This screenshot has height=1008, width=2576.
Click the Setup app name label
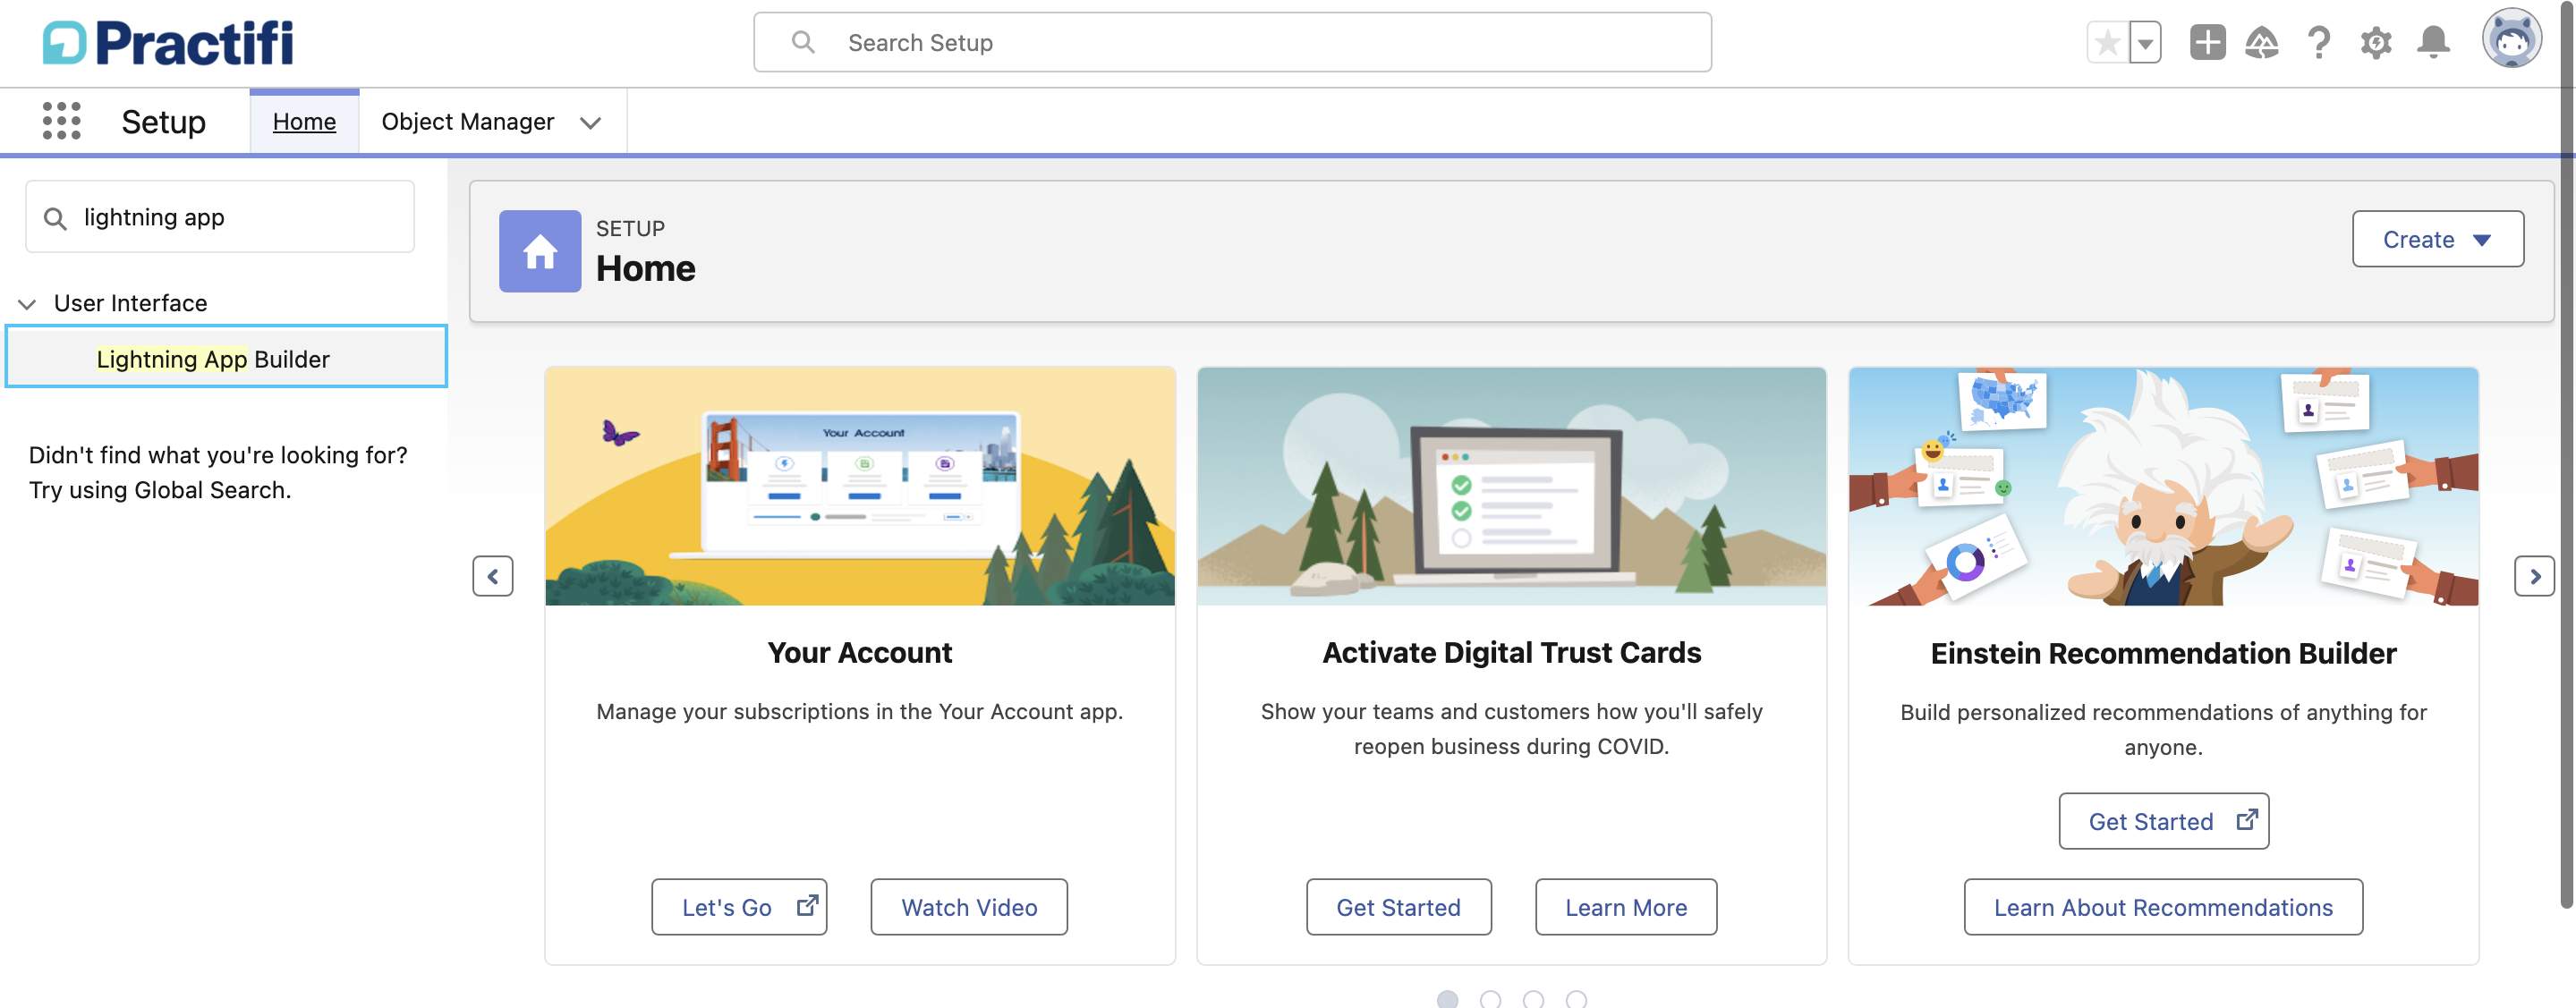(164, 121)
